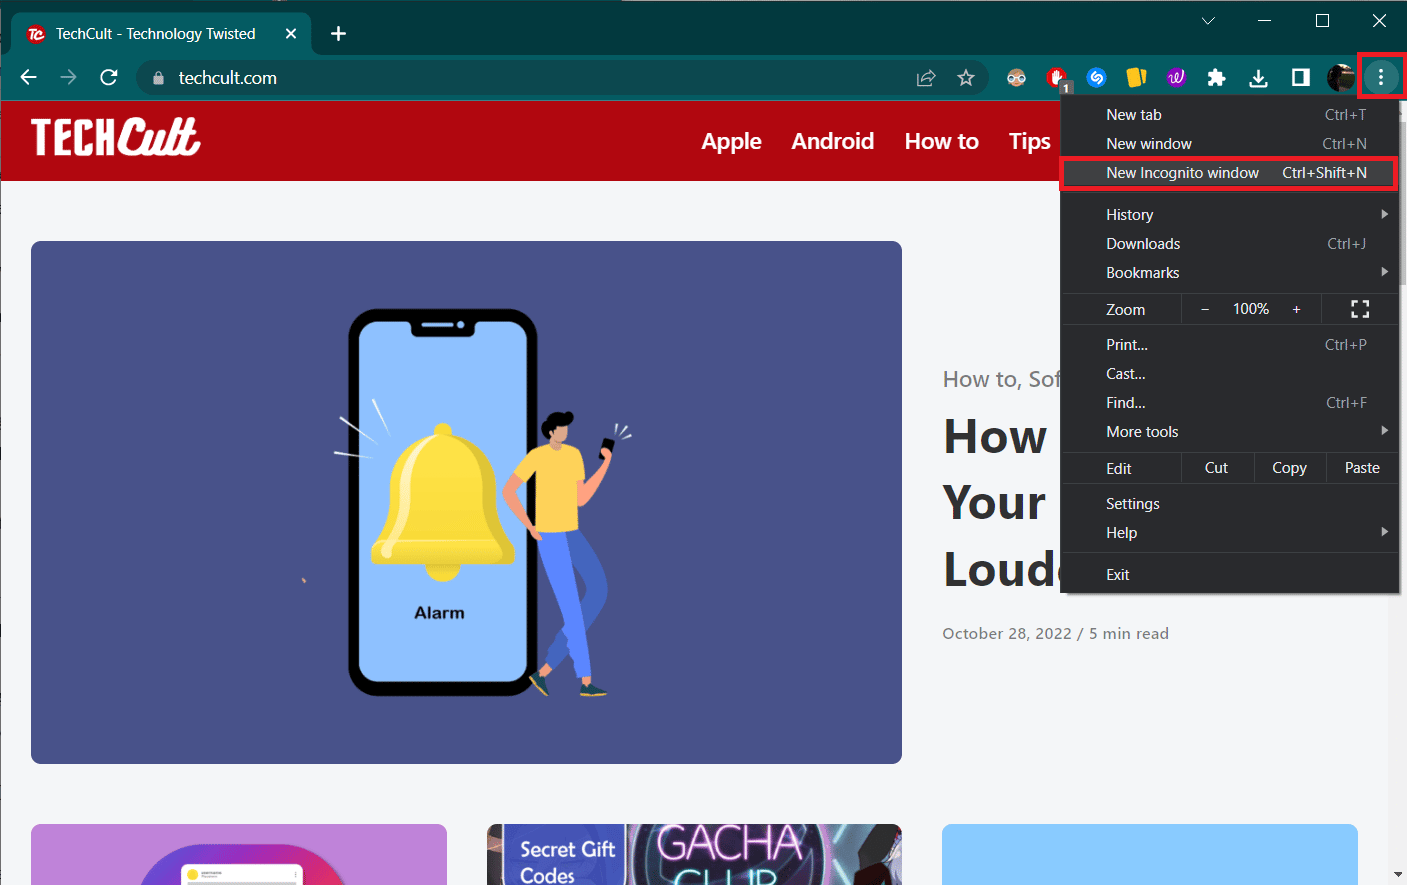The height and width of the screenshot is (885, 1407).
Task: Click the Chrome profile avatar
Action: tap(1340, 77)
